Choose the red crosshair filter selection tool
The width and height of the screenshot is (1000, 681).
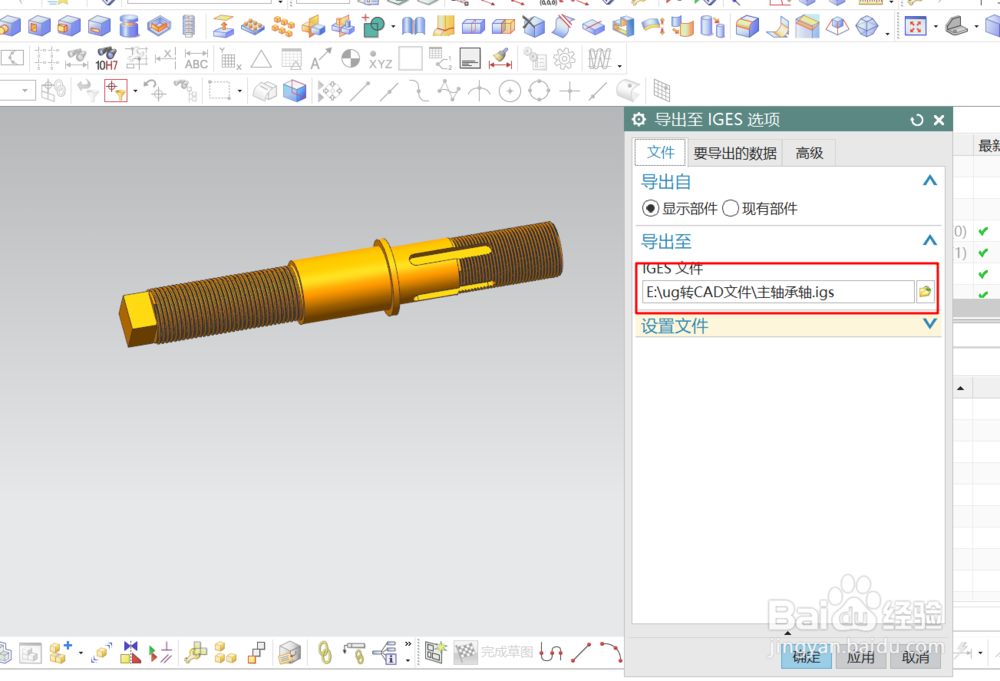click(115, 91)
